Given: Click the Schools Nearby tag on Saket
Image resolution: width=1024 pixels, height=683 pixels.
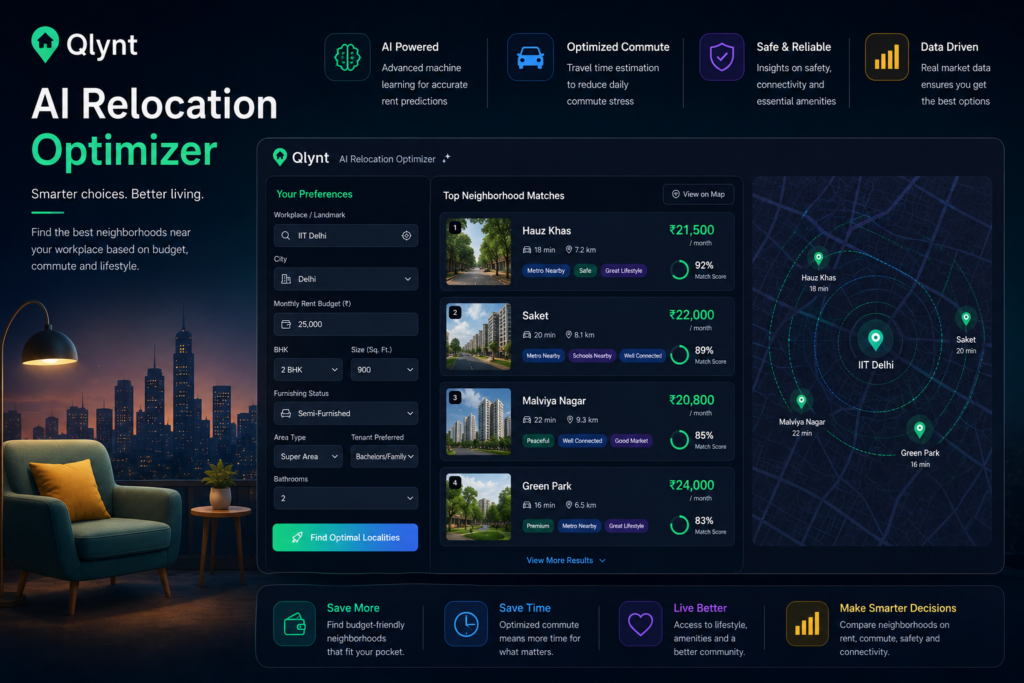Looking at the screenshot, I should coord(592,356).
